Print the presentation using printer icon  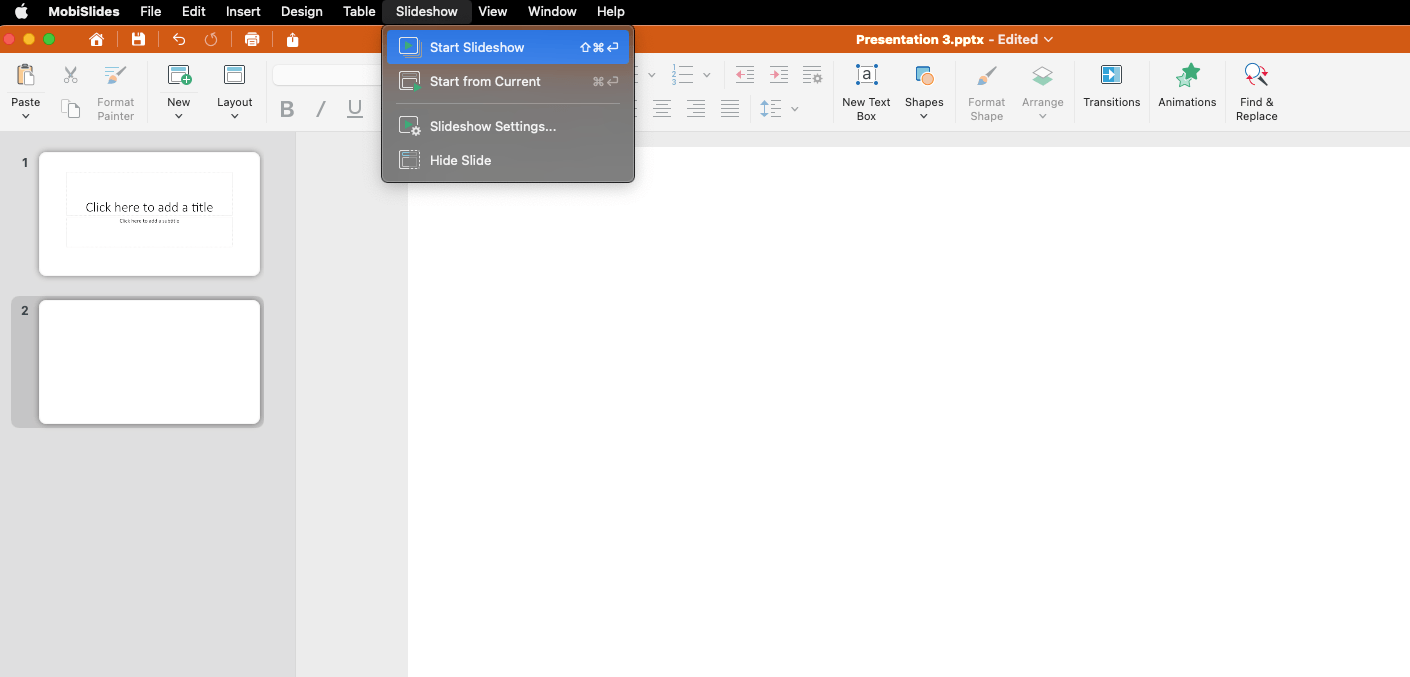[252, 40]
